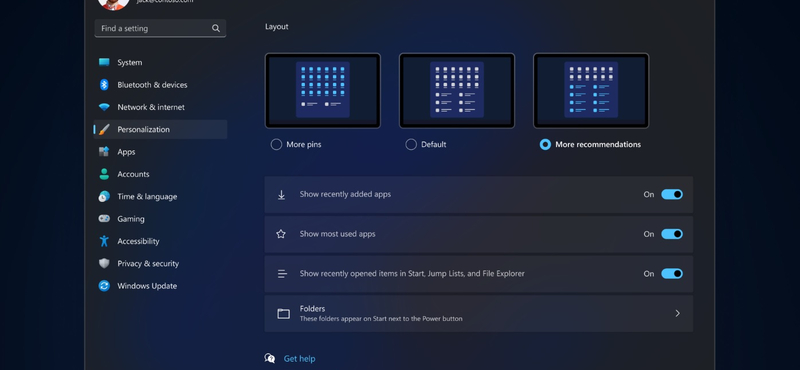Expand the Folders row chevron
The image size is (800, 370).
click(678, 313)
